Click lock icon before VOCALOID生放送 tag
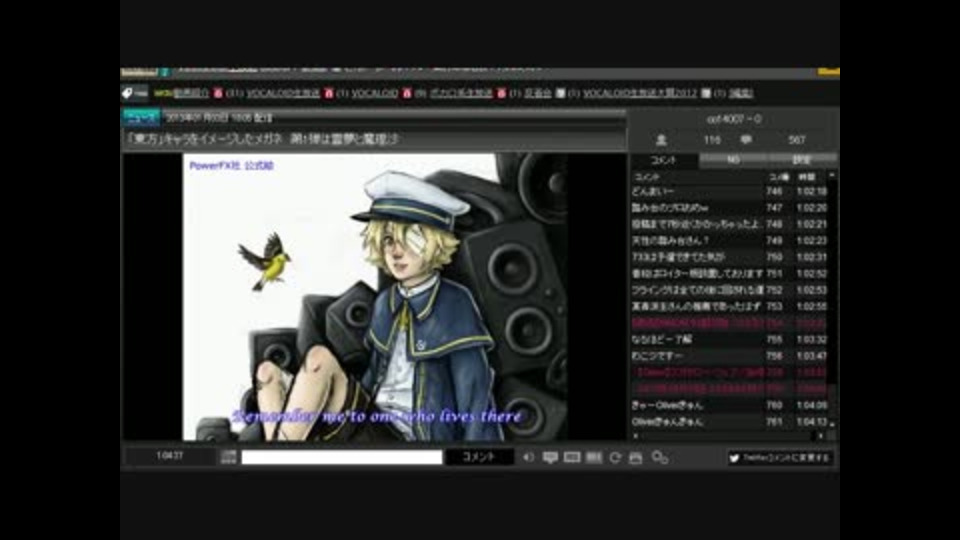 218,94
